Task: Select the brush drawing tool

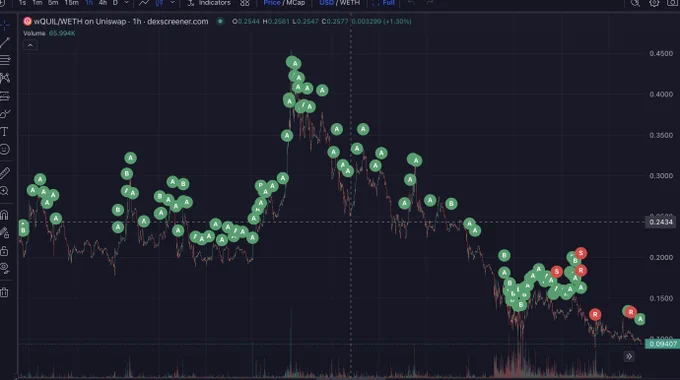Action: tap(5, 114)
